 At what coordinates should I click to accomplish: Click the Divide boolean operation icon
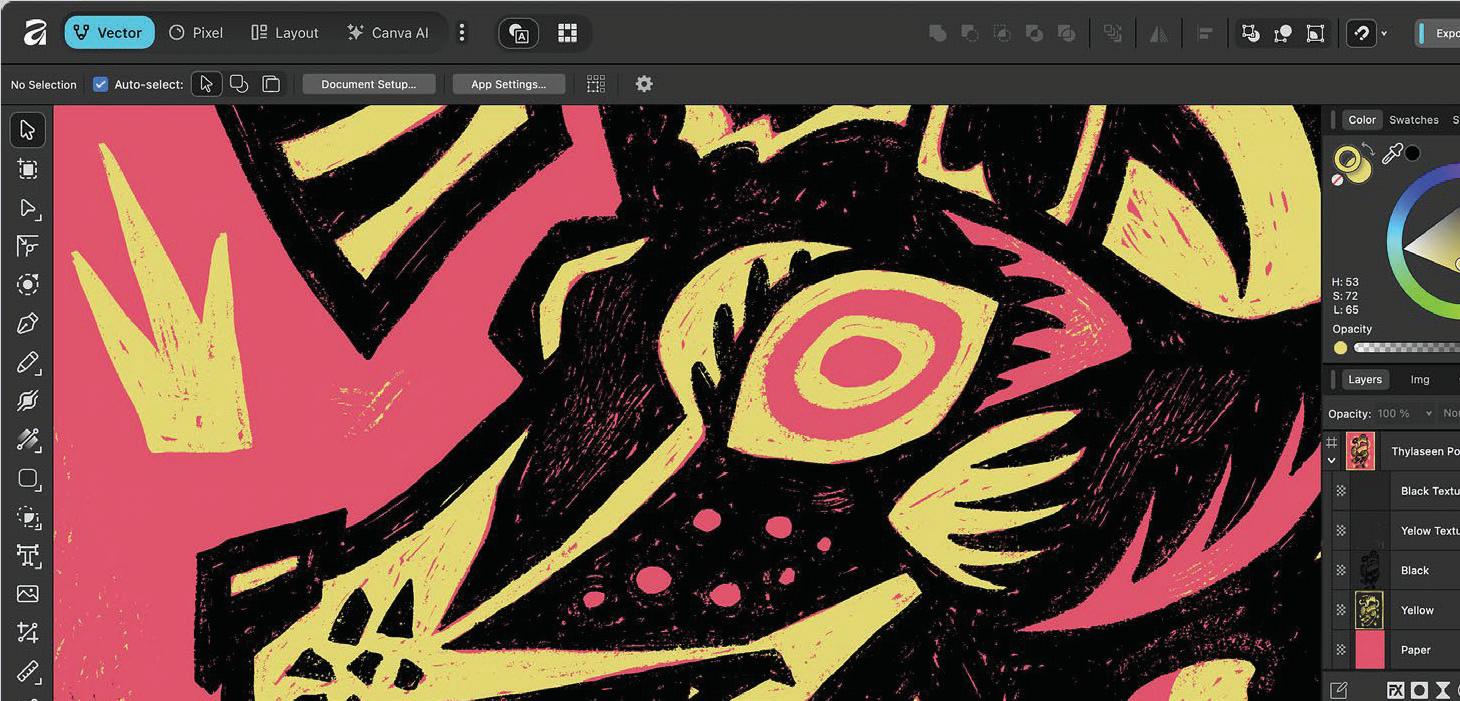click(x=1066, y=33)
